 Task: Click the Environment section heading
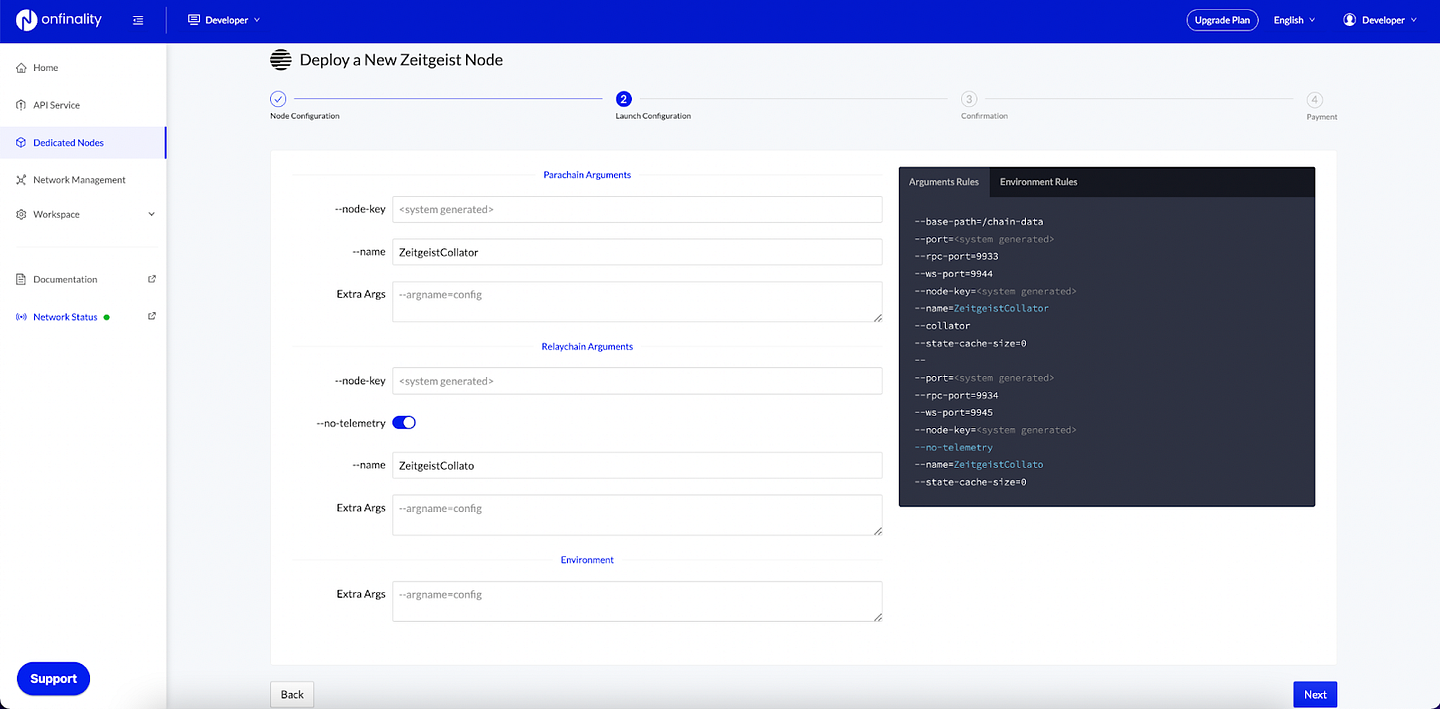click(587, 560)
